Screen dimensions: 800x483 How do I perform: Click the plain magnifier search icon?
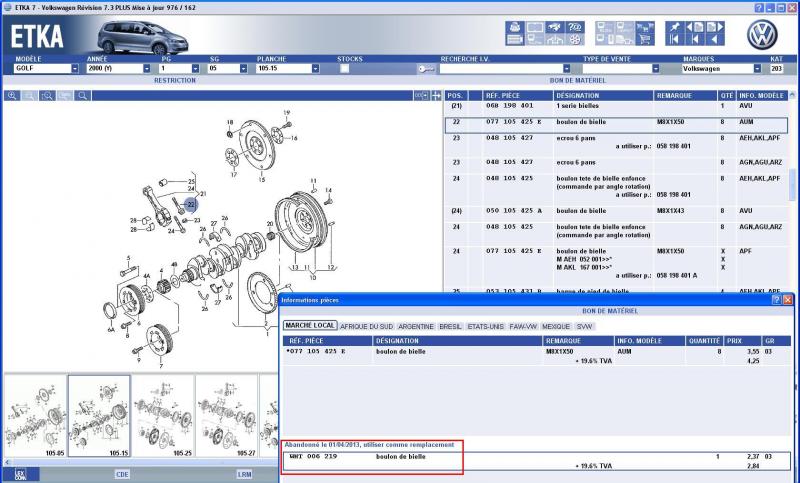[82, 95]
